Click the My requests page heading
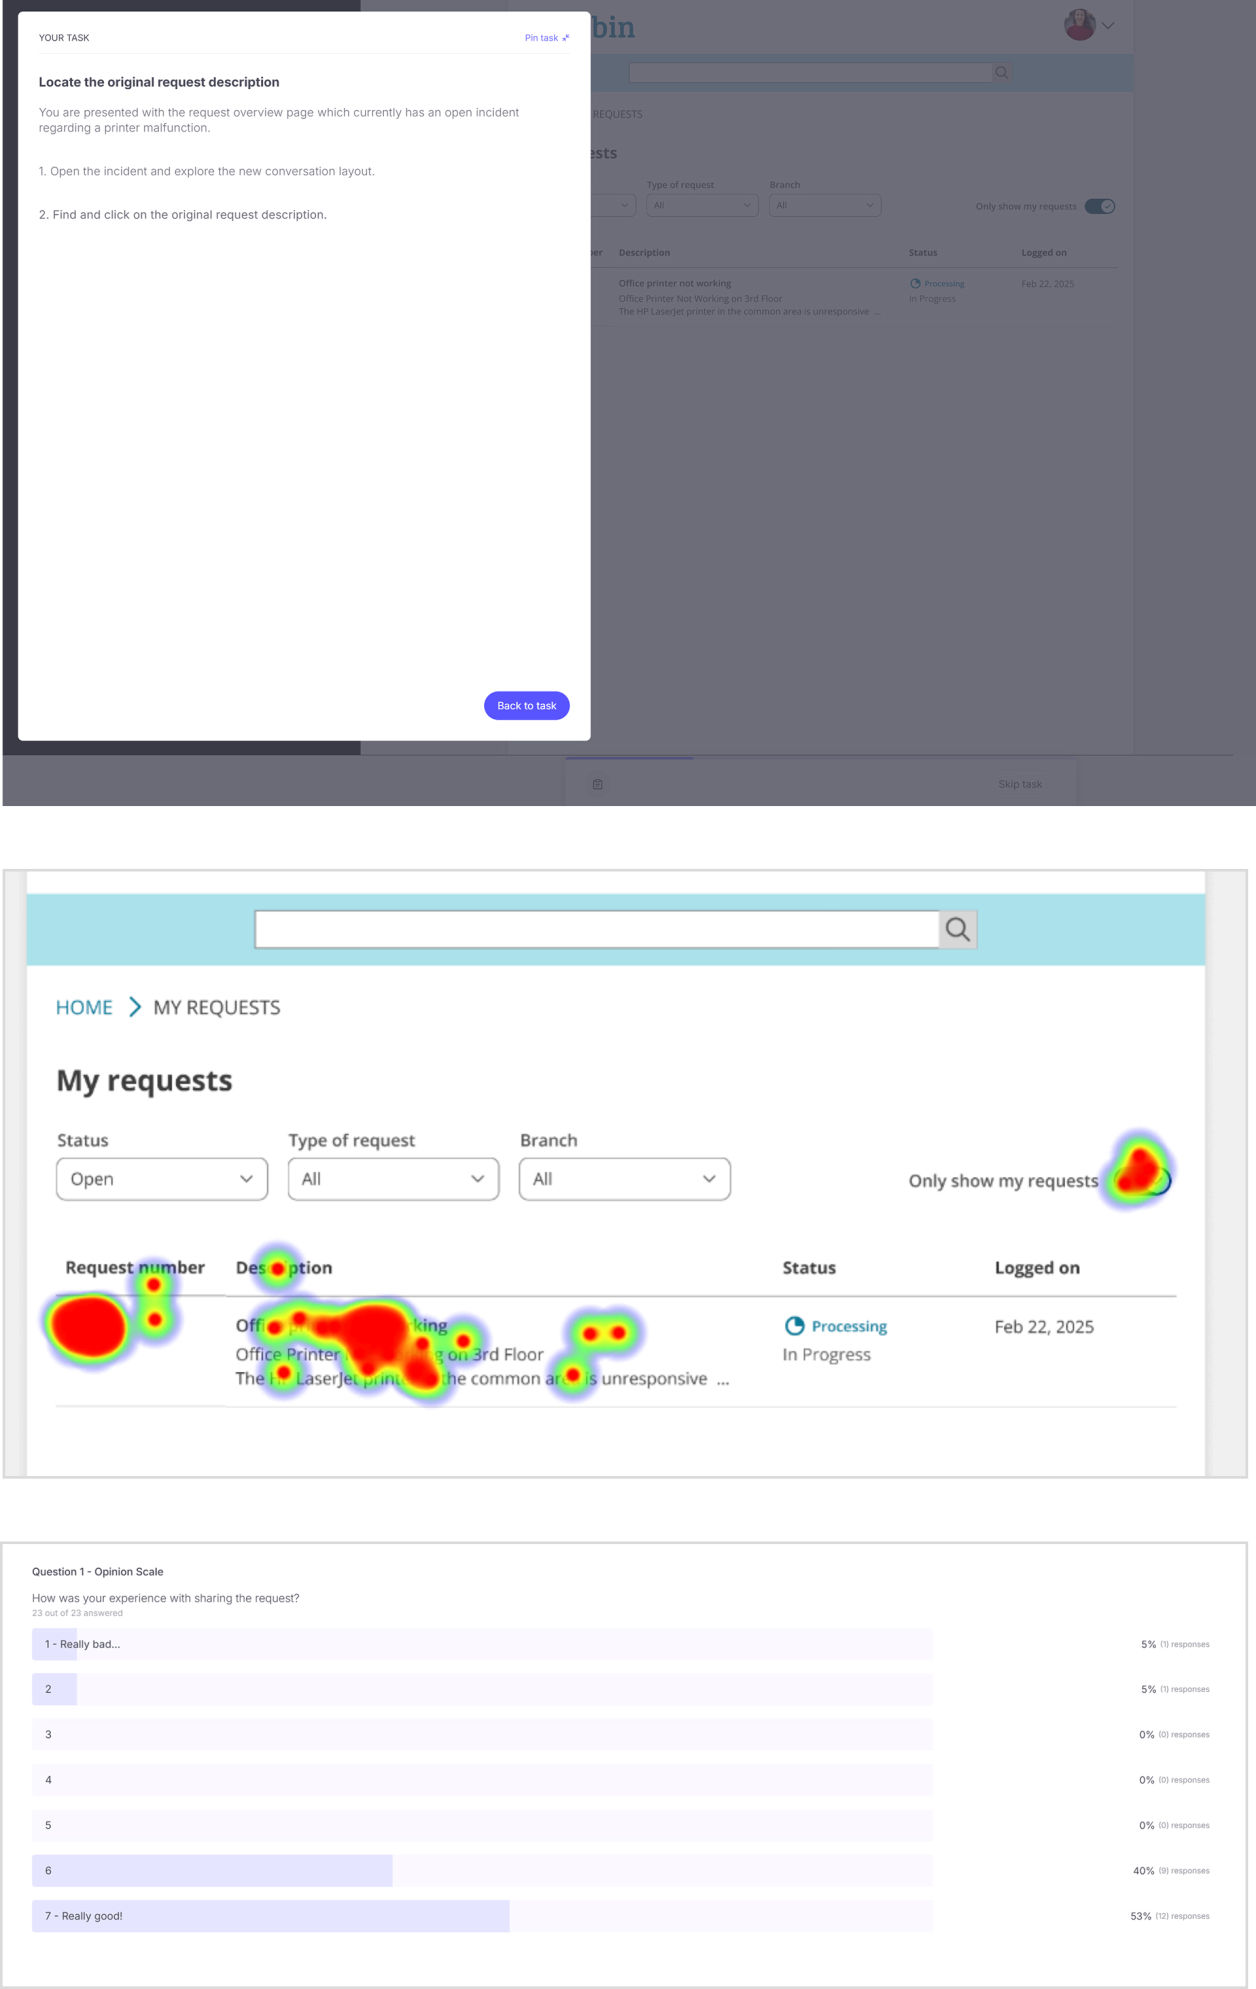Viewport: 1256px width, 1989px height. point(145,1081)
